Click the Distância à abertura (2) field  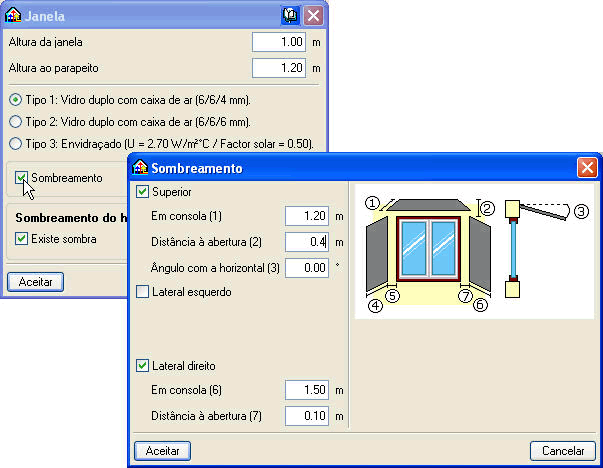coord(307,242)
